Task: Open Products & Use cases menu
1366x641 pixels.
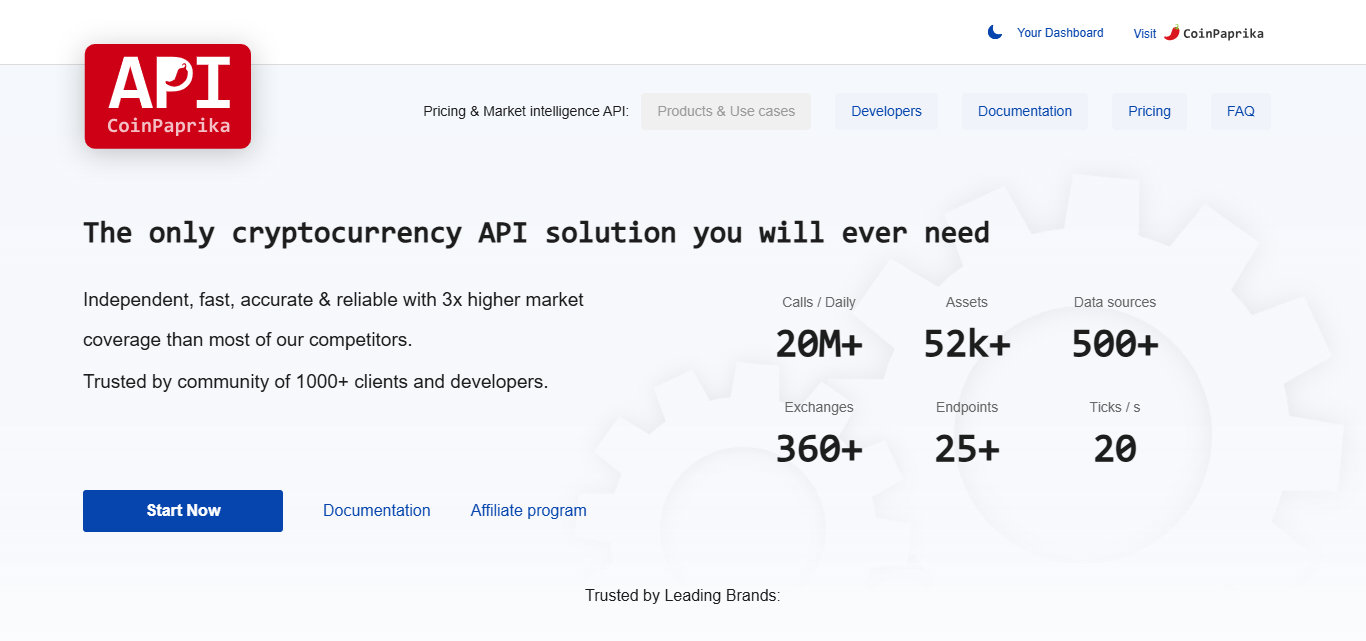Action: coord(726,111)
